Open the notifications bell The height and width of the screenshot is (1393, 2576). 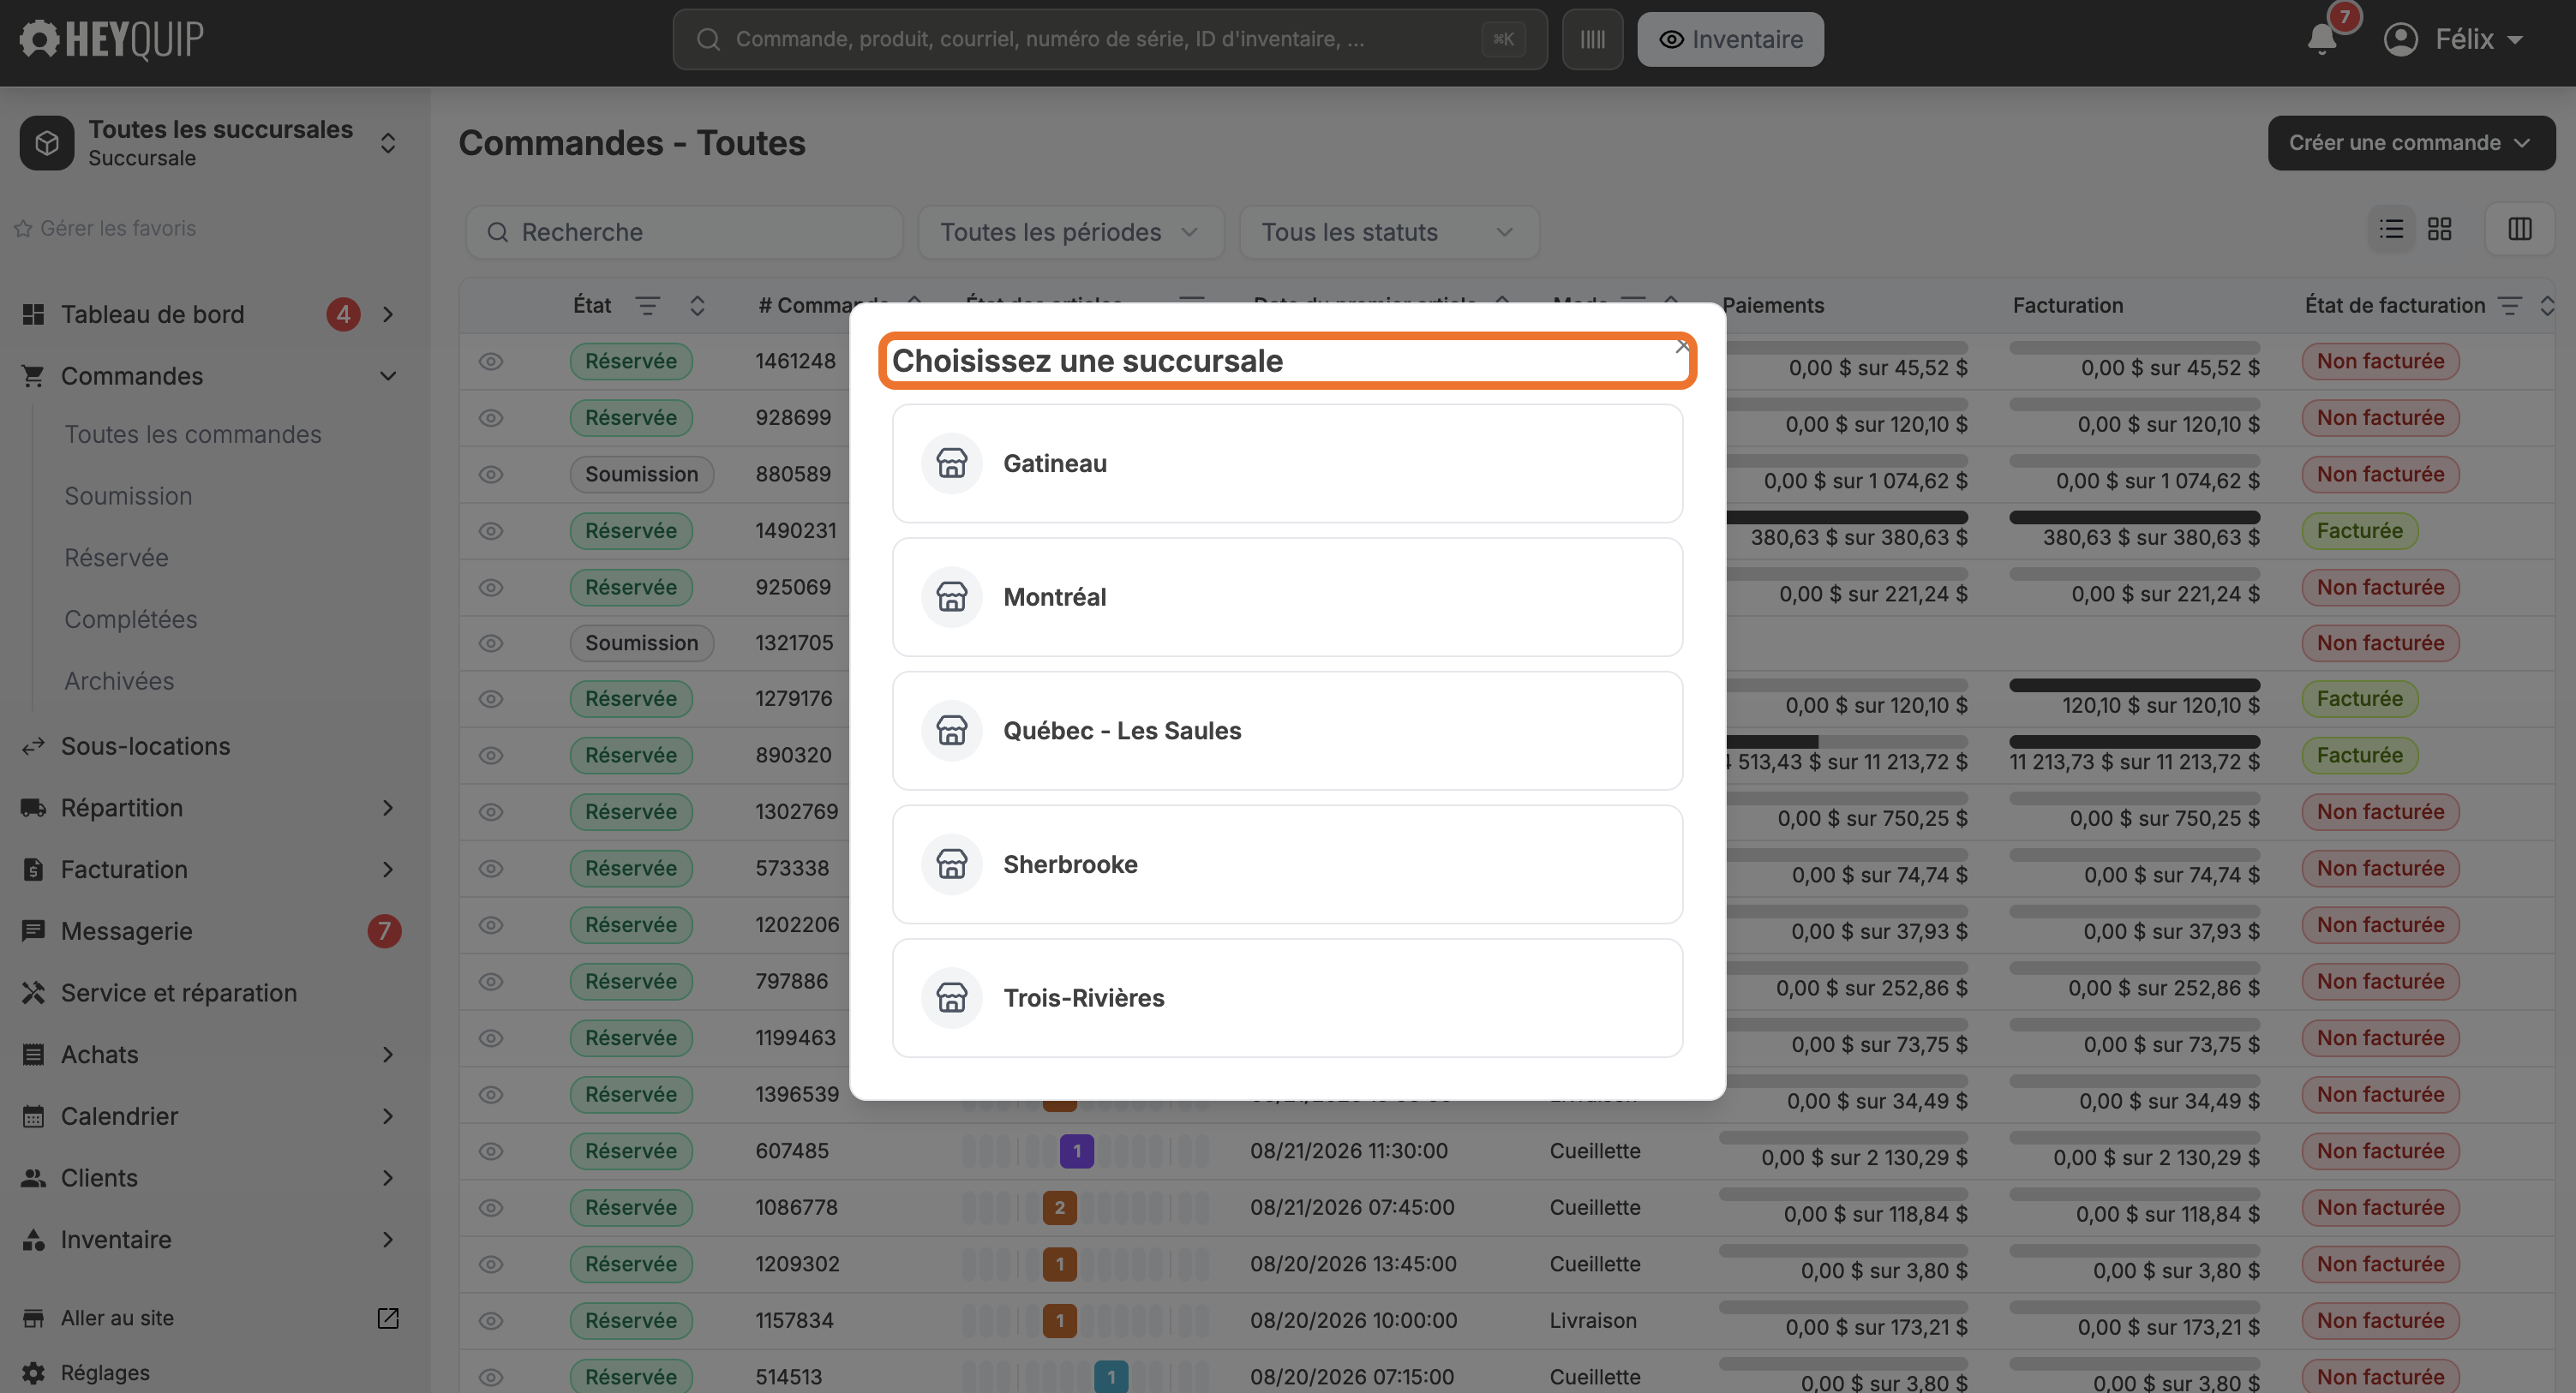point(2322,39)
